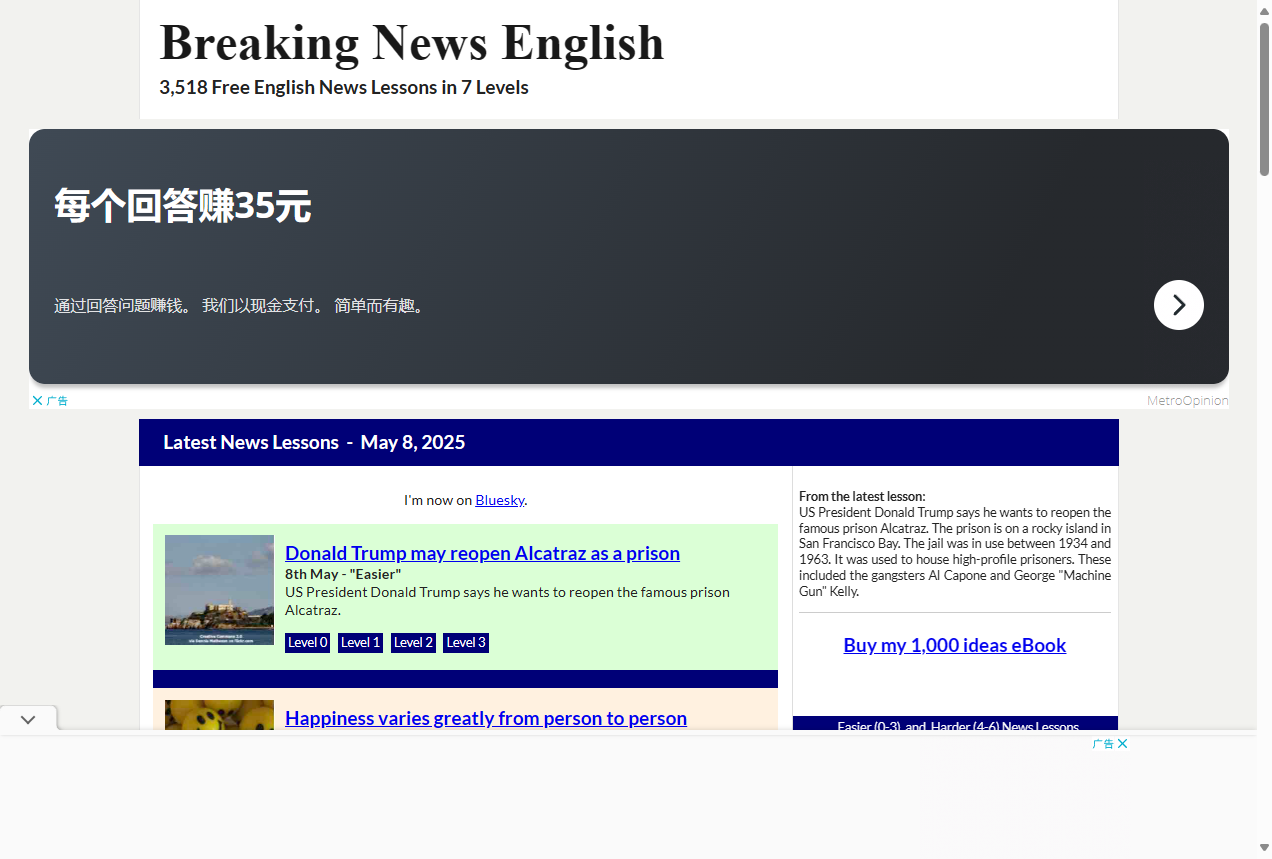The height and width of the screenshot is (859, 1272).
Task: Click the Breaking News English title
Action: point(411,42)
